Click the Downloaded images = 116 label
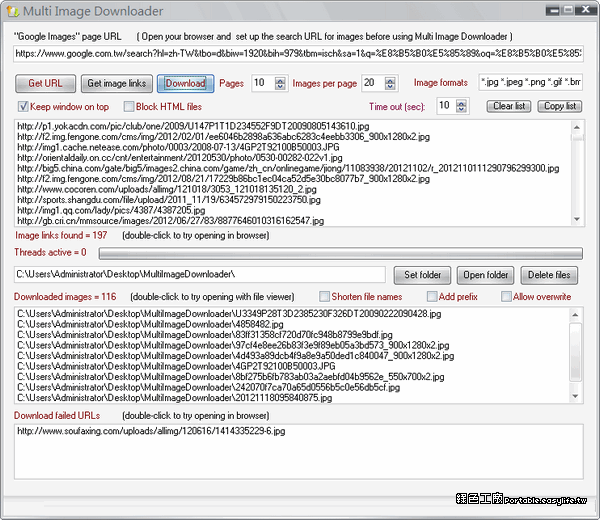This screenshot has width=600, height=520. pyautogui.click(x=65, y=297)
